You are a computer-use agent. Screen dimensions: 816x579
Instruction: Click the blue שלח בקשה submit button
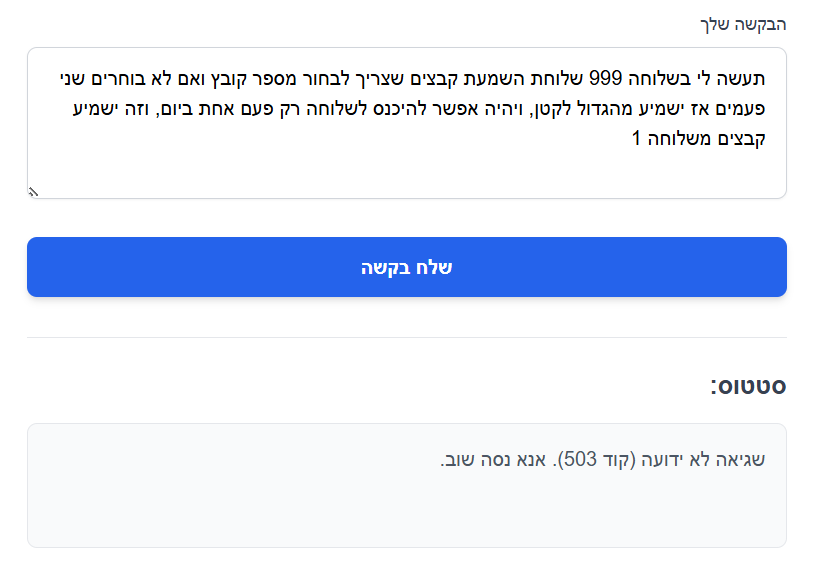[406, 267]
